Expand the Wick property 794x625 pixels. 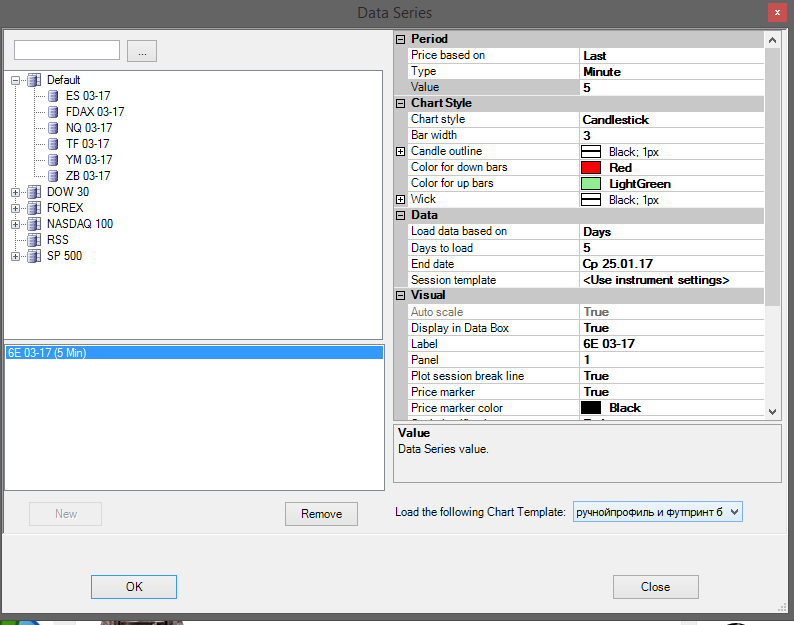click(x=401, y=200)
